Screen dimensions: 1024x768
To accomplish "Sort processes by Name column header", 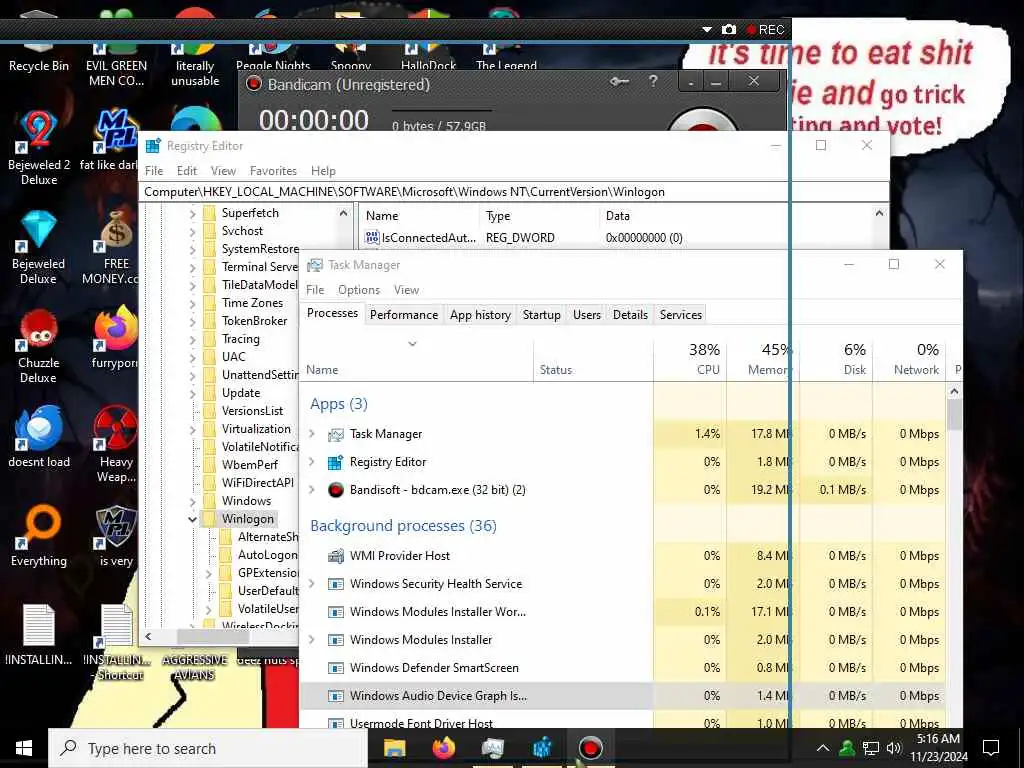I will pyautogui.click(x=417, y=359).
